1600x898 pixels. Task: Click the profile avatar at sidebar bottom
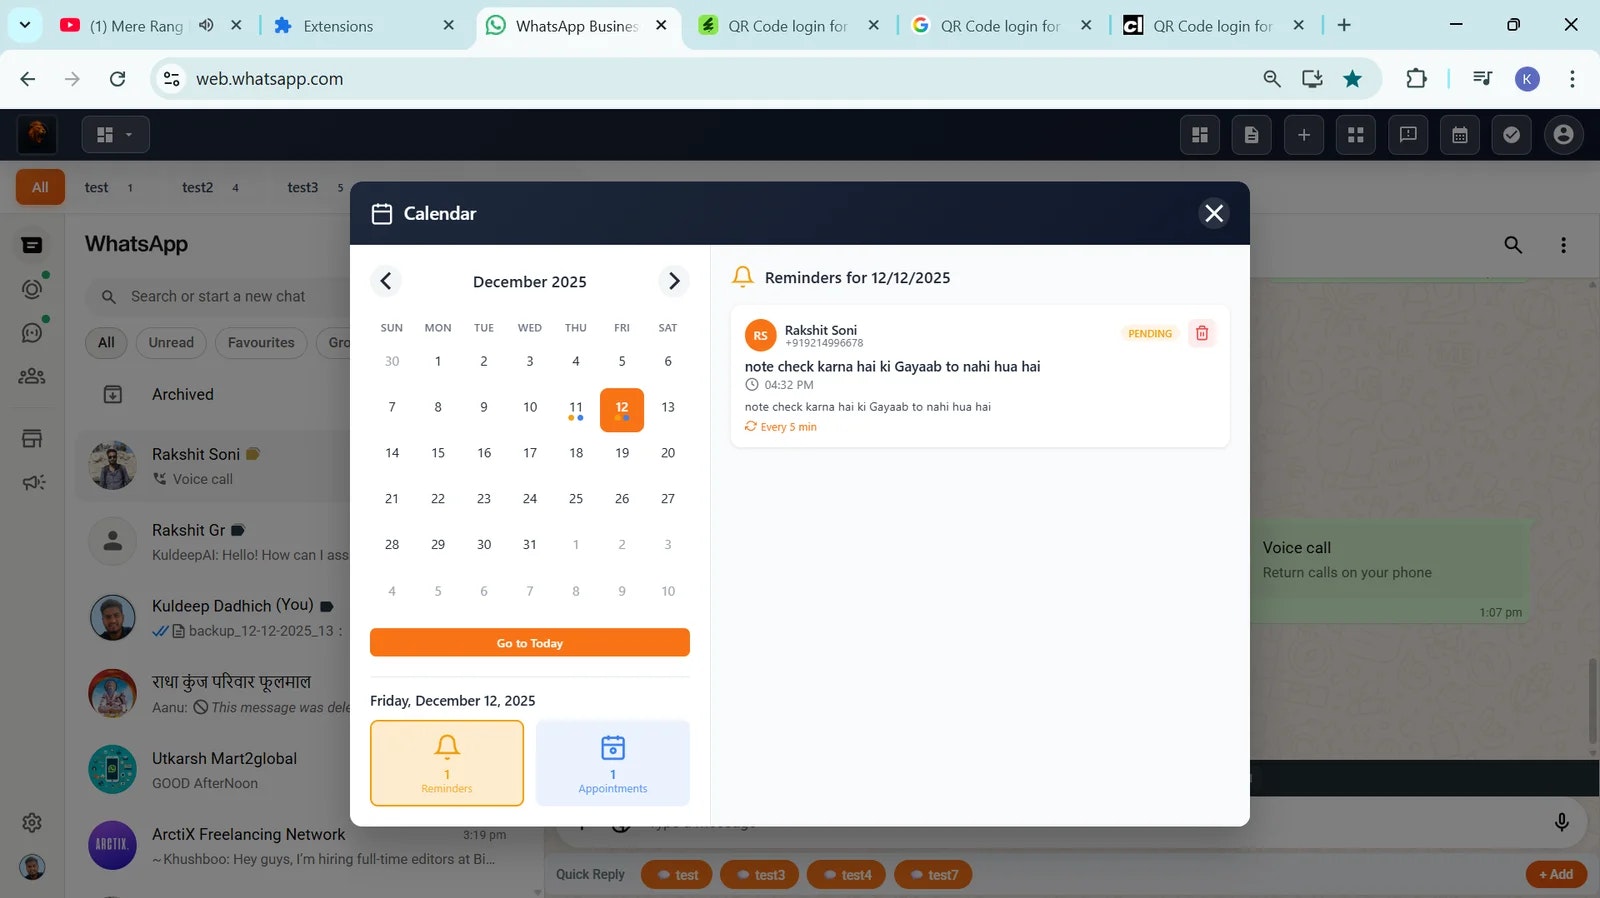point(32,867)
